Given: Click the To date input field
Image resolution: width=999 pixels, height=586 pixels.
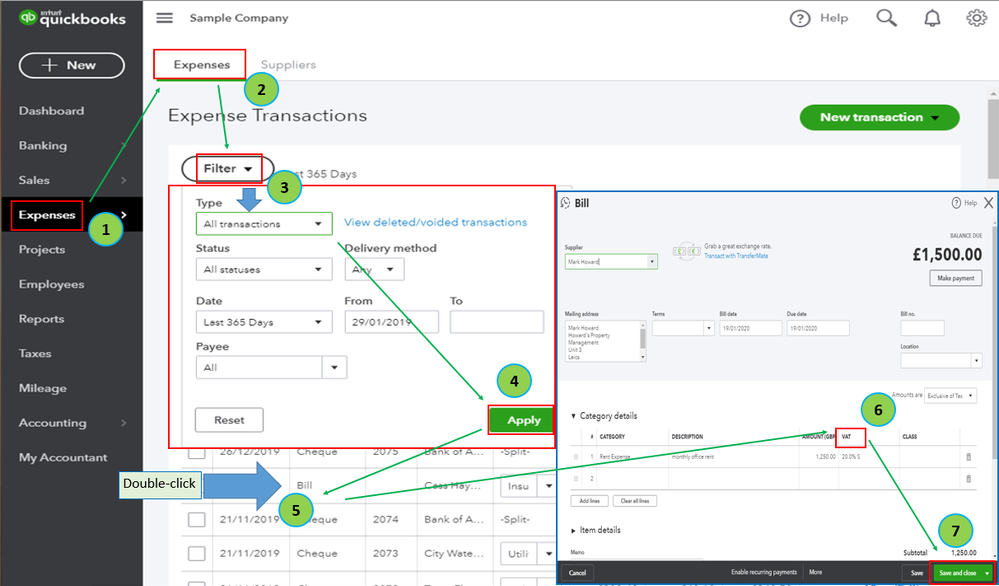Looking at the screenshot, I should tap(497, 322).
